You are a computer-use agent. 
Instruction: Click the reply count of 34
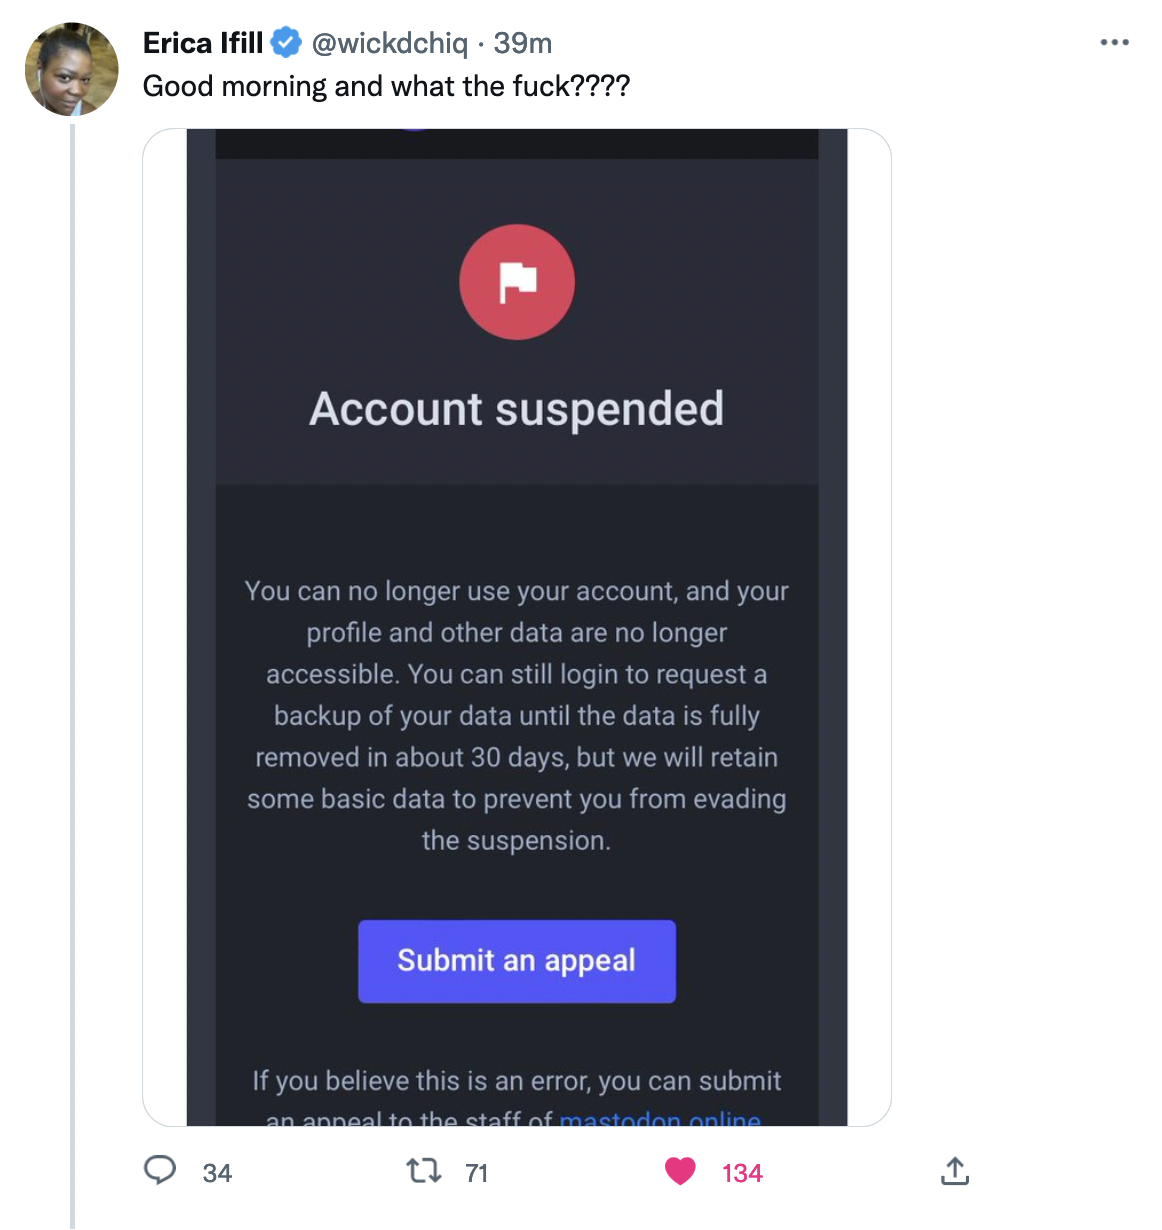coord(217,1173)
